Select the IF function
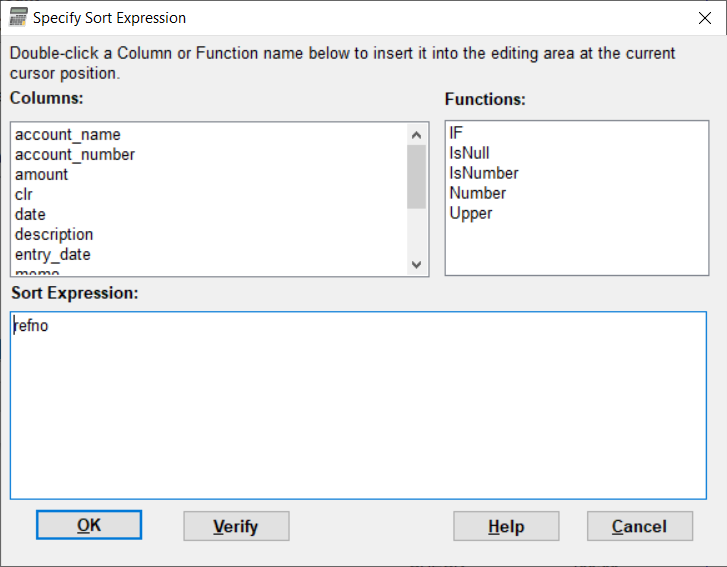 (457, 133)
